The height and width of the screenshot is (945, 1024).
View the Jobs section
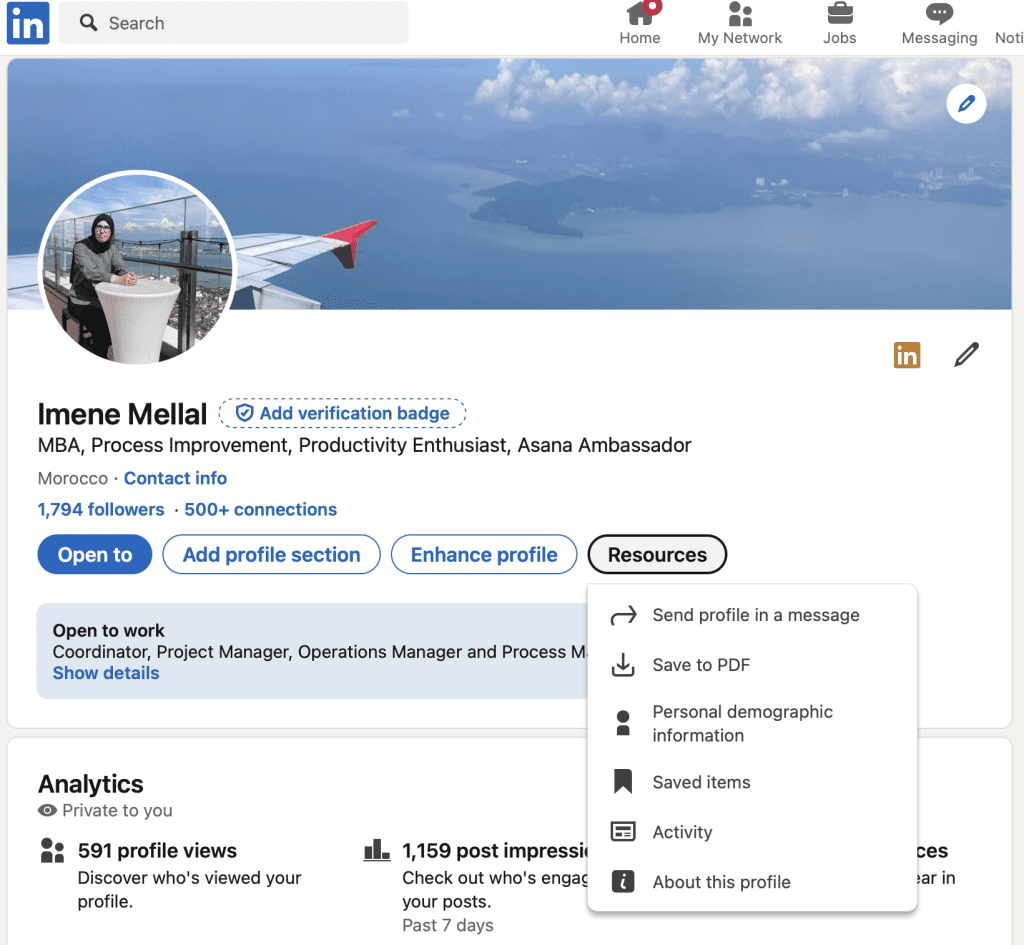(839, 22)
